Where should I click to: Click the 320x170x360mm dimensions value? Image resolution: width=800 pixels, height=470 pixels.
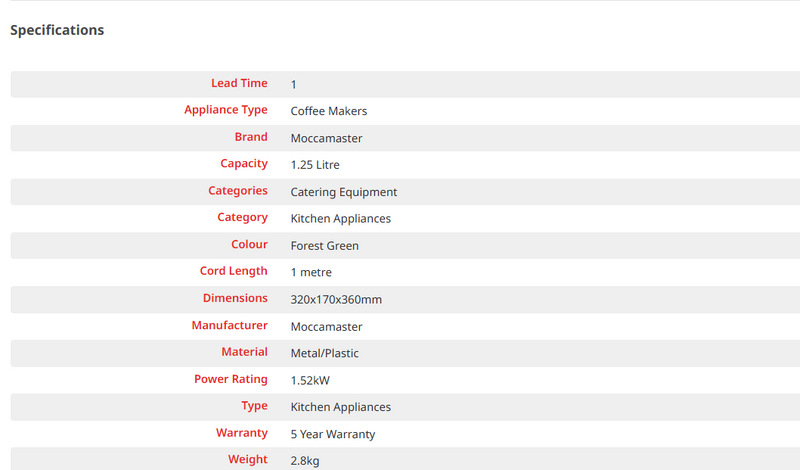coord(336,299)
